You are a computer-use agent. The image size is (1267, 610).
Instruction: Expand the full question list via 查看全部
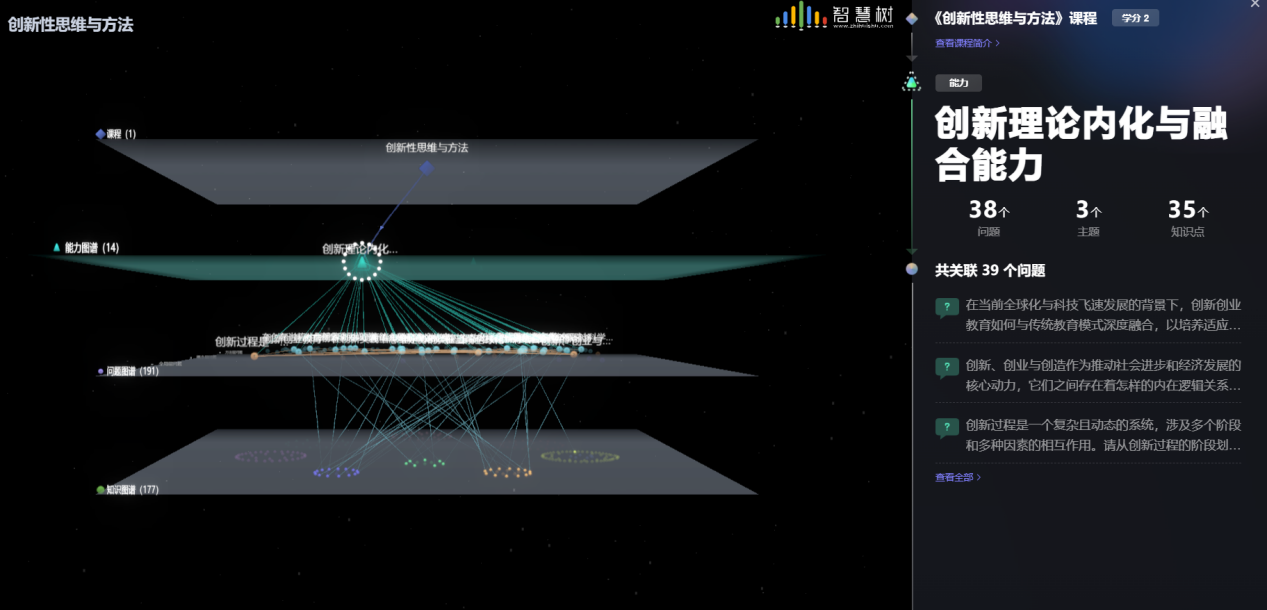957,477
